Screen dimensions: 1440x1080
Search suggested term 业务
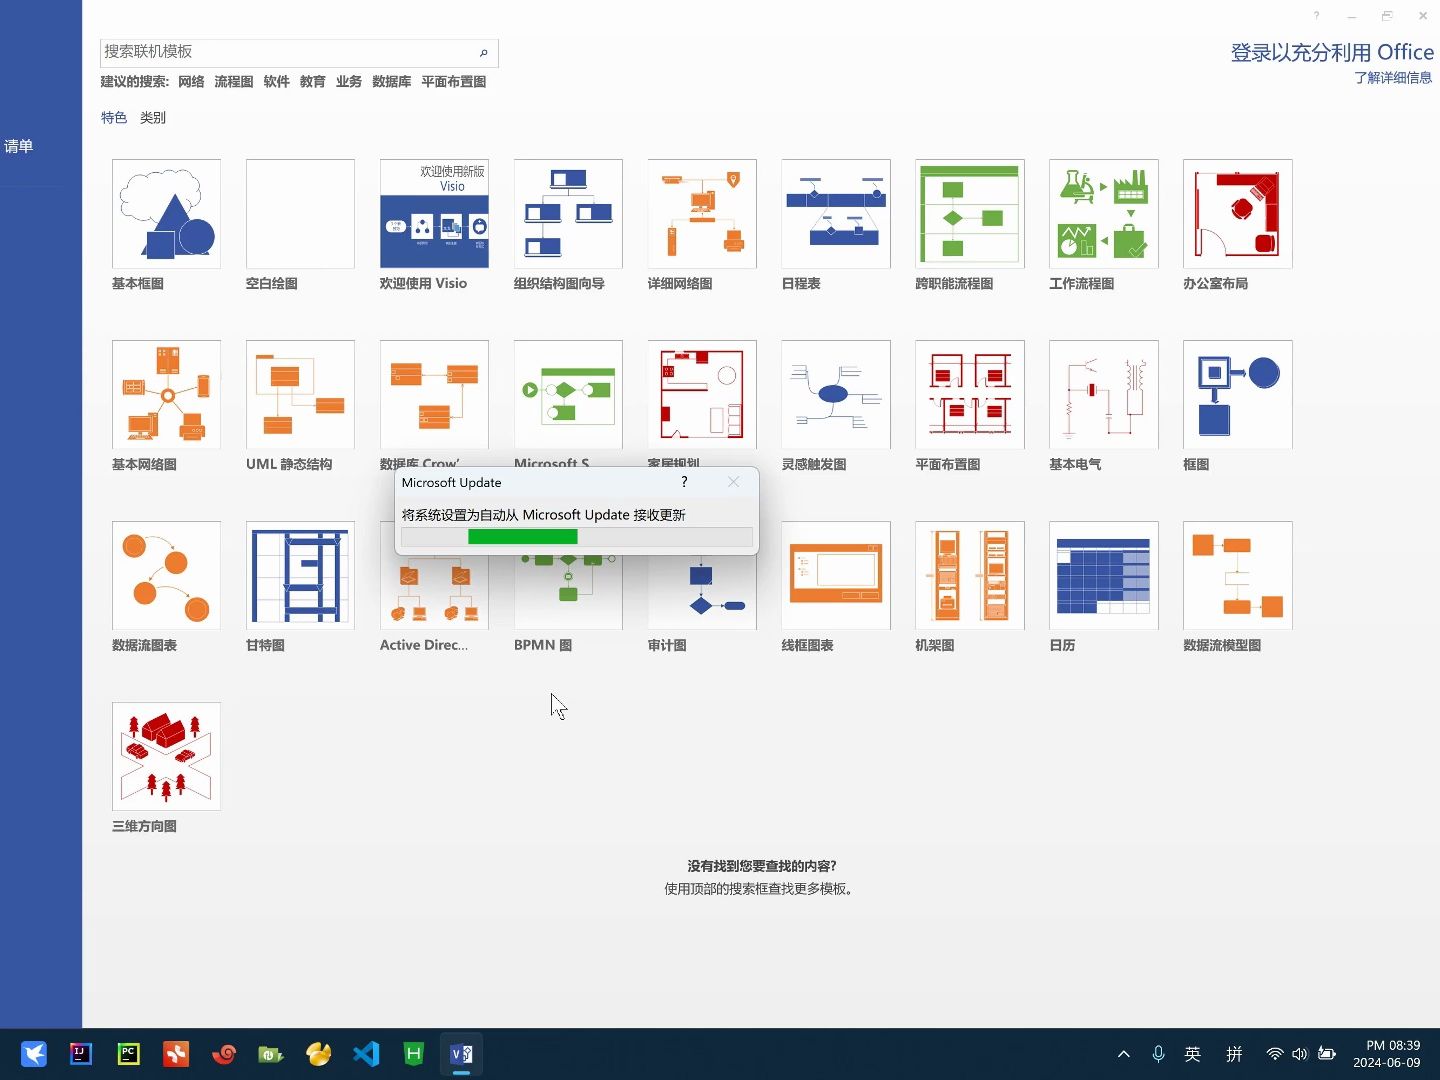(x=349, y=82)
